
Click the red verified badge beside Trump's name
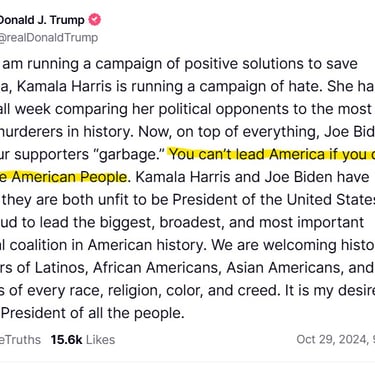pyautogui.click(x=94, y=20)
